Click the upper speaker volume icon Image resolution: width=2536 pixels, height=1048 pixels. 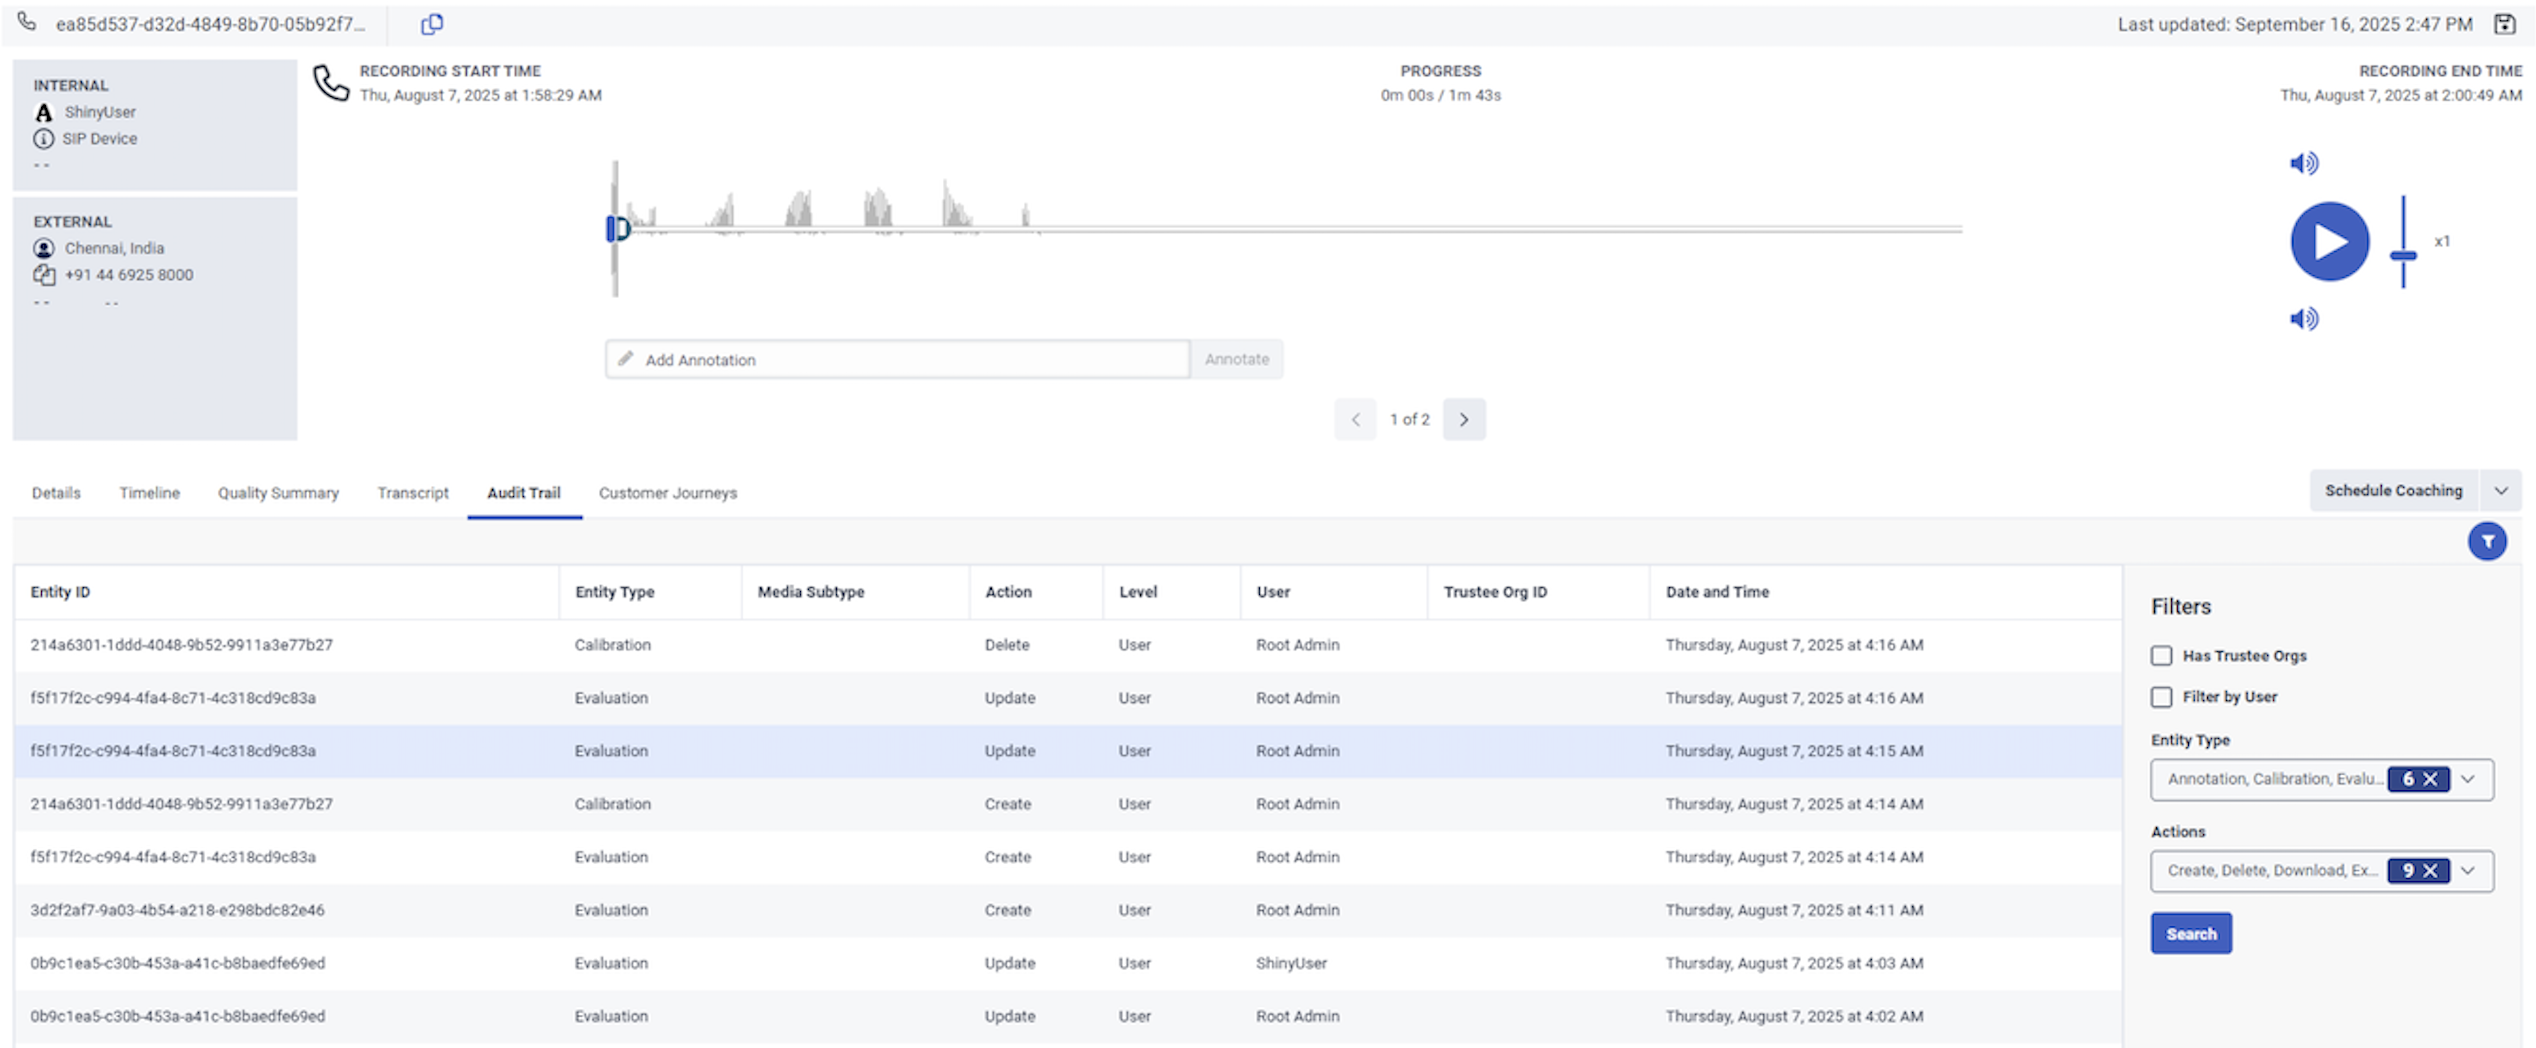click(x=2303, y=163)
